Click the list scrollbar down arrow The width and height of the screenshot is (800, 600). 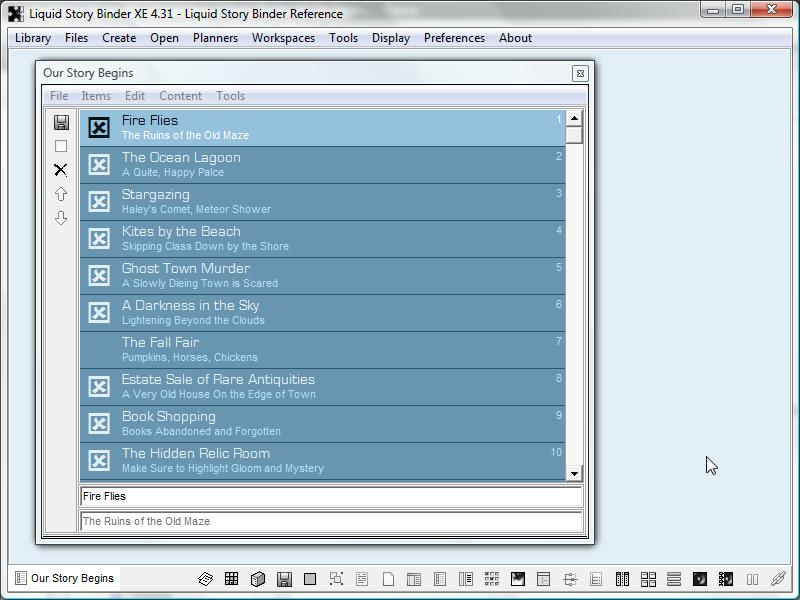(574, 474)
